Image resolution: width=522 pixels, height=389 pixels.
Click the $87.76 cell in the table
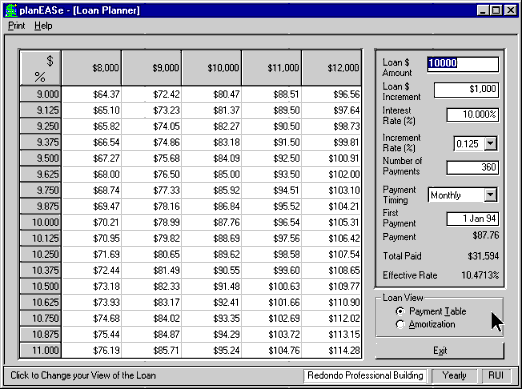point(212,222)
